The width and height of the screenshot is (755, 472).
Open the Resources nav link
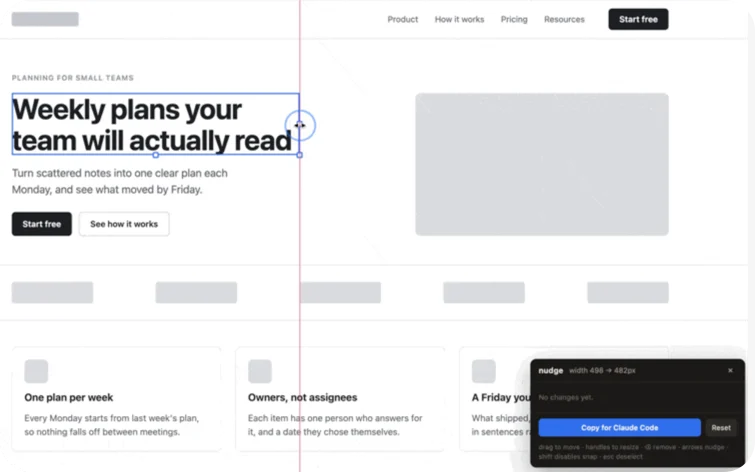coord(564,19)
